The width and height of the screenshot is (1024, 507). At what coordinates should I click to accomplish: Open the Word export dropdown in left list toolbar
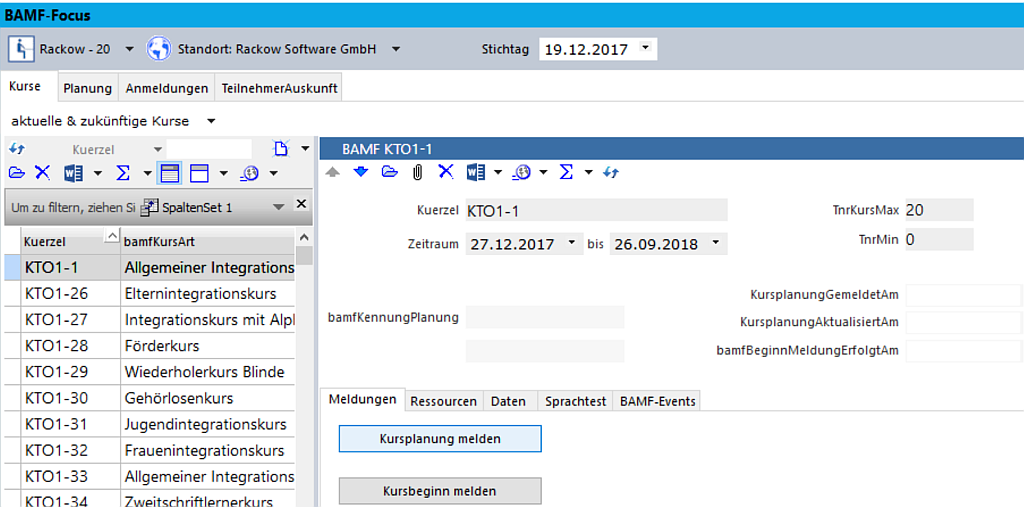(x=97, y=174)
